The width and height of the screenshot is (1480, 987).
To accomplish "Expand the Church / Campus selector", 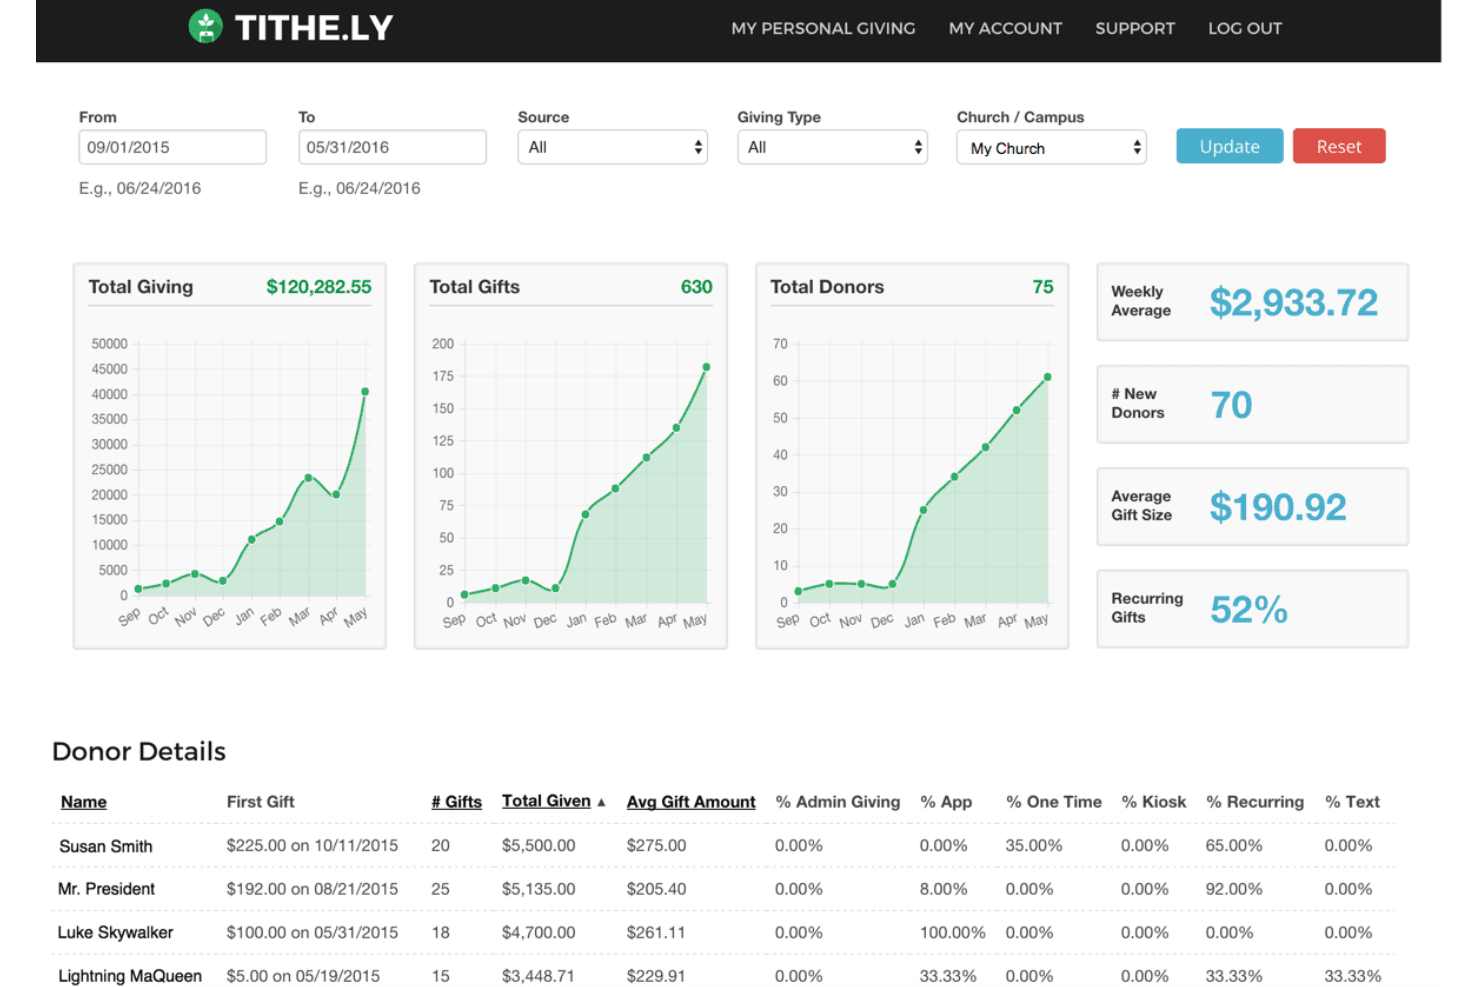I will (1051, 148).
